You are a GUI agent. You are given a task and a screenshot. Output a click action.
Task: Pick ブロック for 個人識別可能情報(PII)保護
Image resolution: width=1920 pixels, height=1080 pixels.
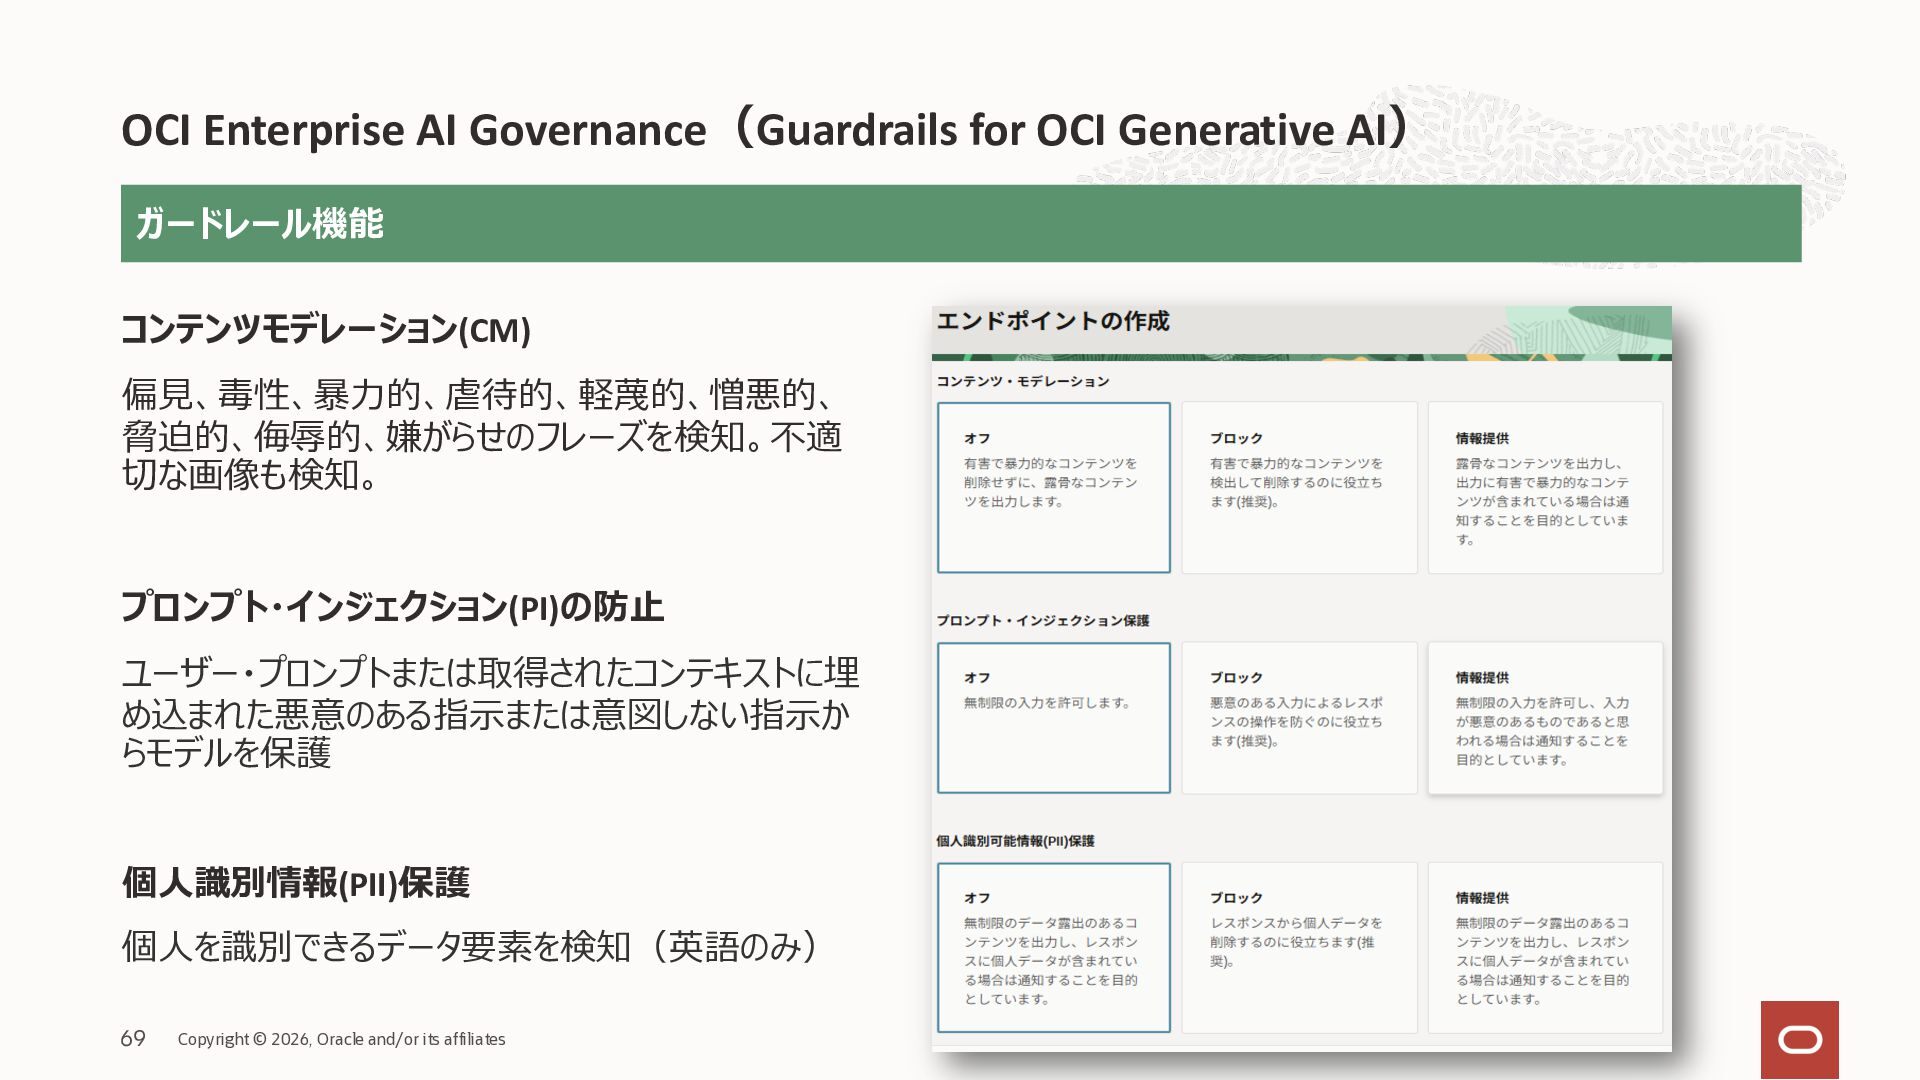click(1299, 948)
